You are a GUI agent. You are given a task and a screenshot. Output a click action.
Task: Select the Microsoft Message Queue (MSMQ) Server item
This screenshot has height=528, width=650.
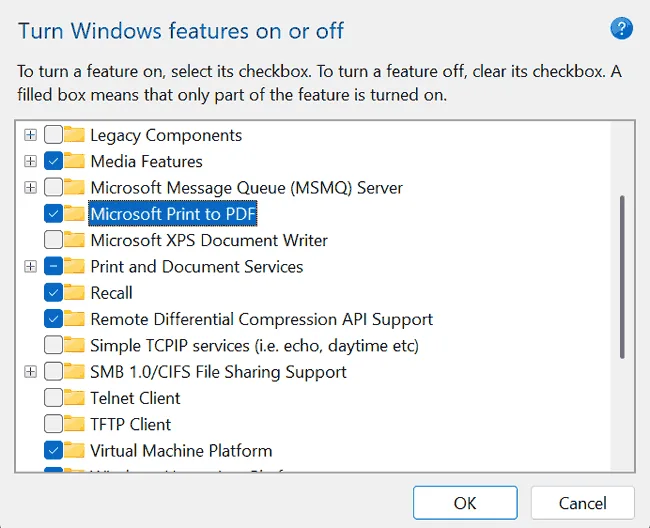[x=246, y=187]
